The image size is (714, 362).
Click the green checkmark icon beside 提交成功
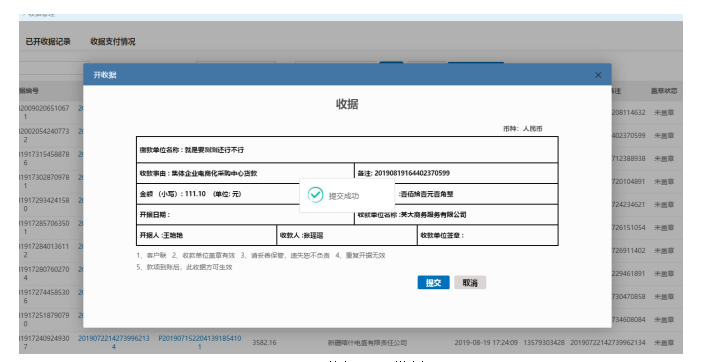tap(315, 195)
